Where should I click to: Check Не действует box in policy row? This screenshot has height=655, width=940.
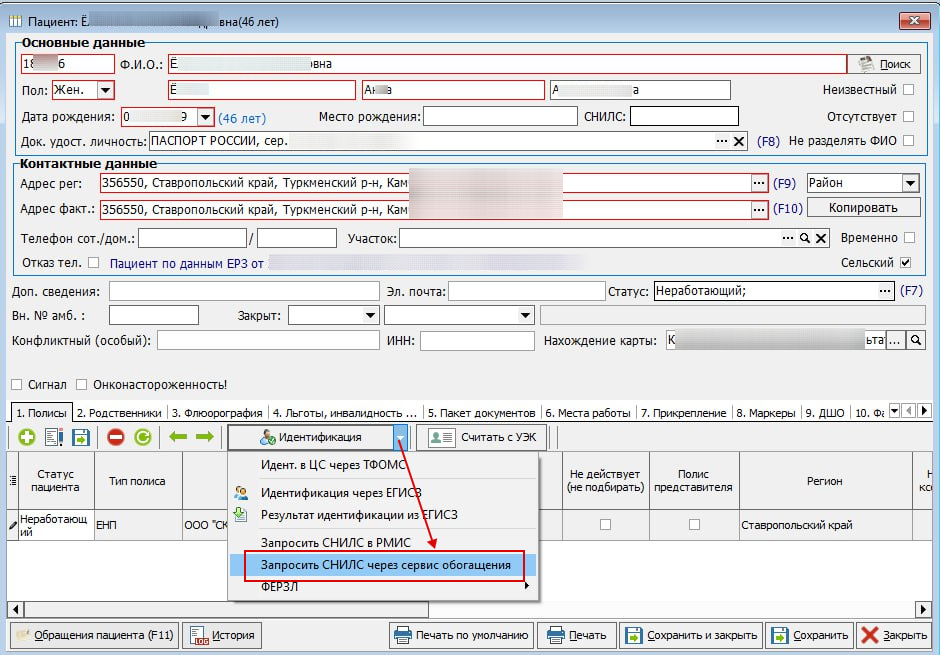605,525
